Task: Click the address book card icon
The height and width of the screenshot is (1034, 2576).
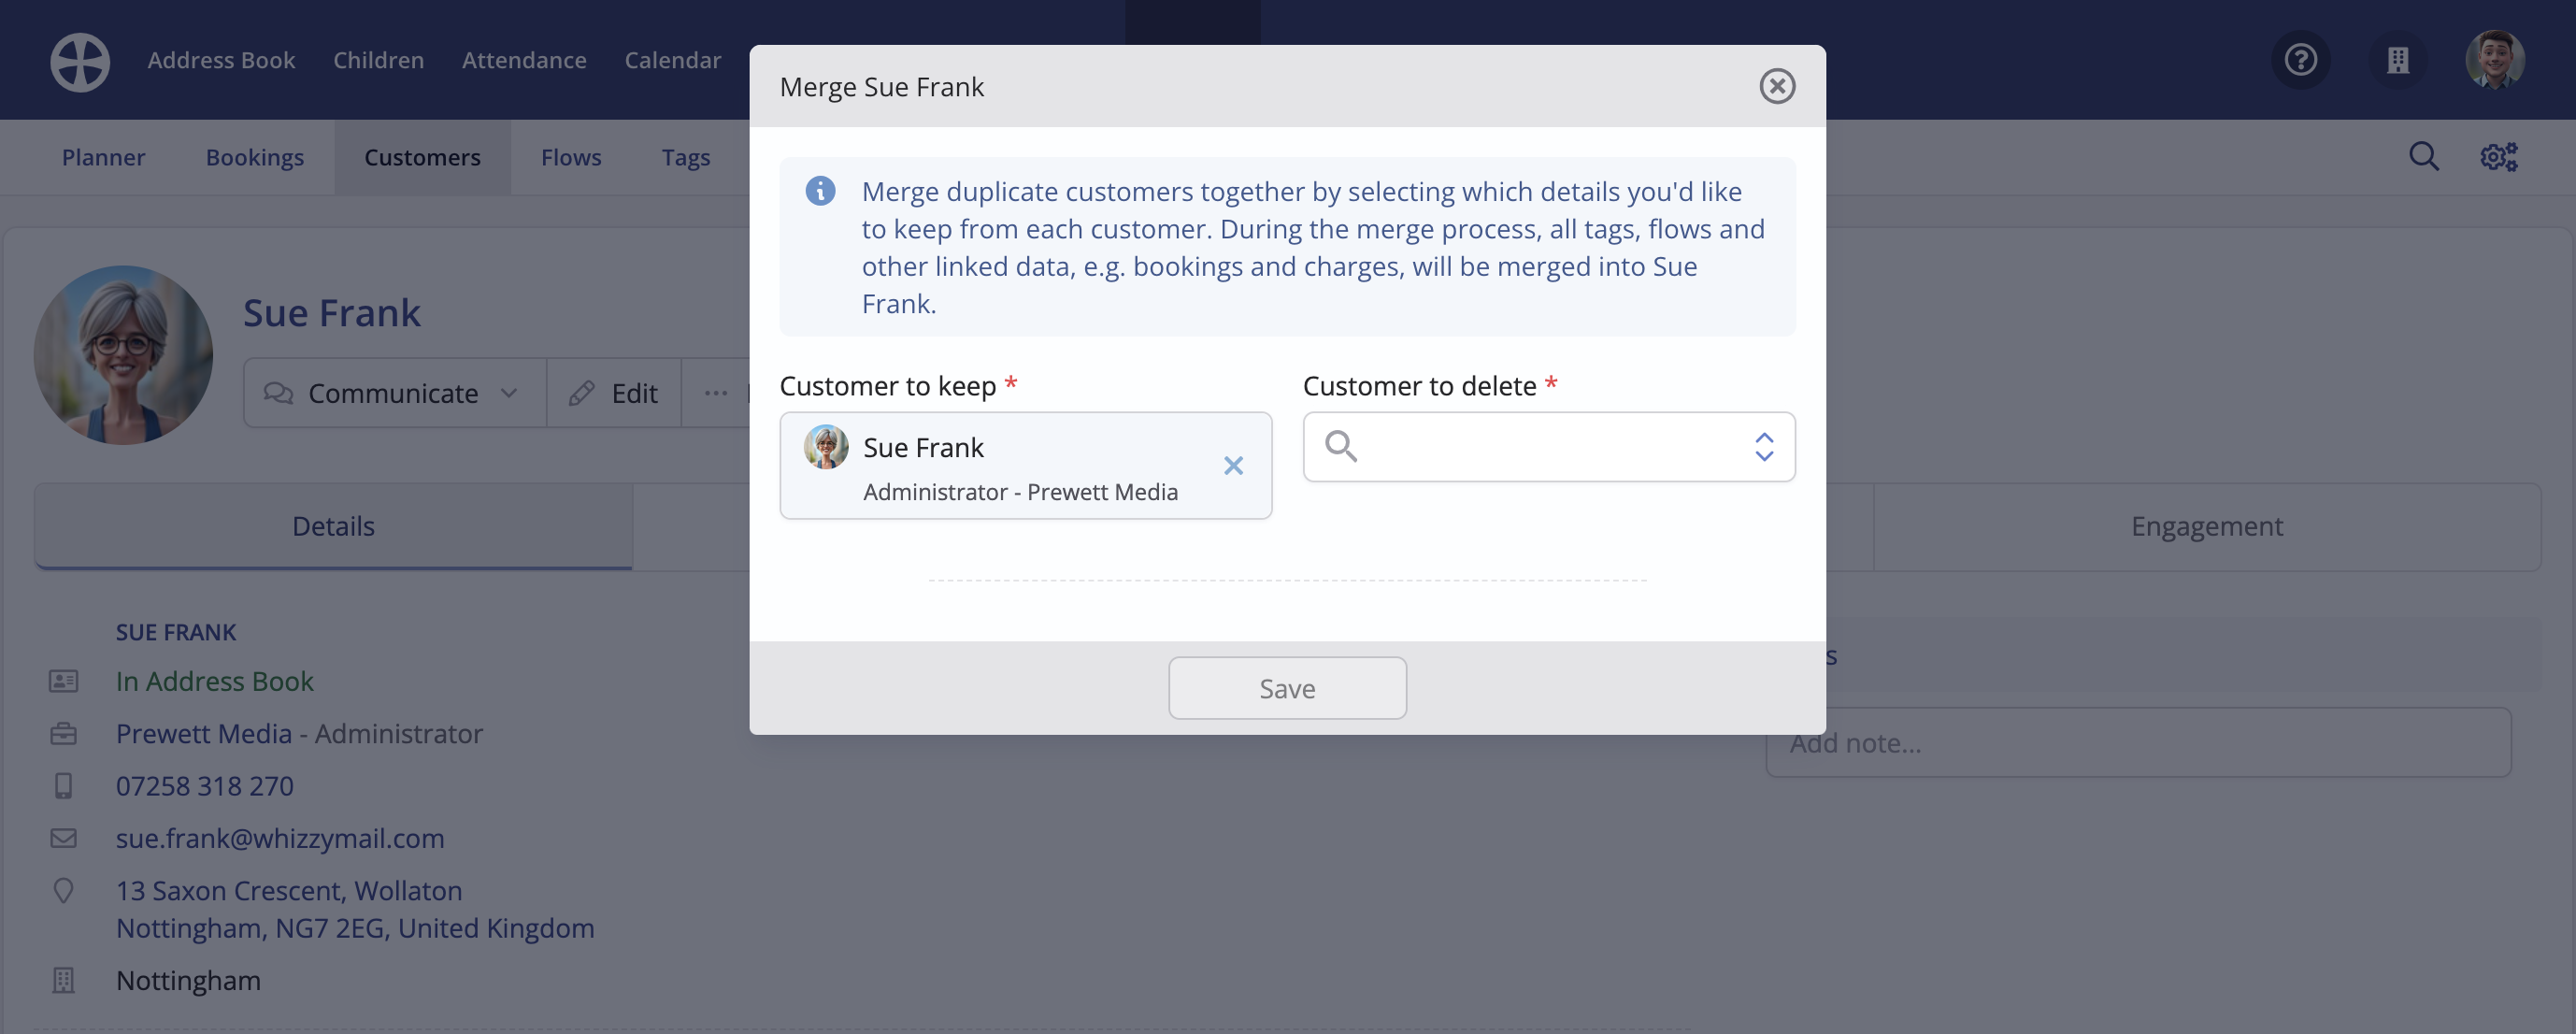Action: 63,681
